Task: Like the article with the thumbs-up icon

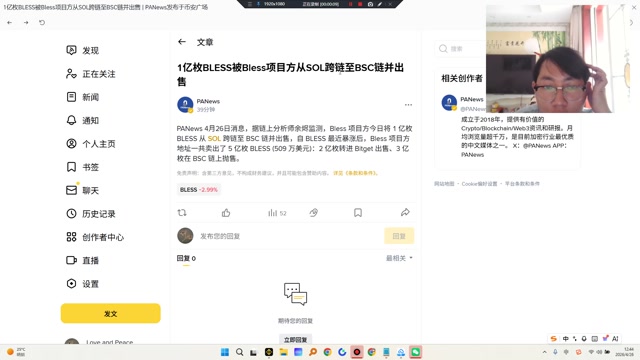Action: [x=226, y=213]
